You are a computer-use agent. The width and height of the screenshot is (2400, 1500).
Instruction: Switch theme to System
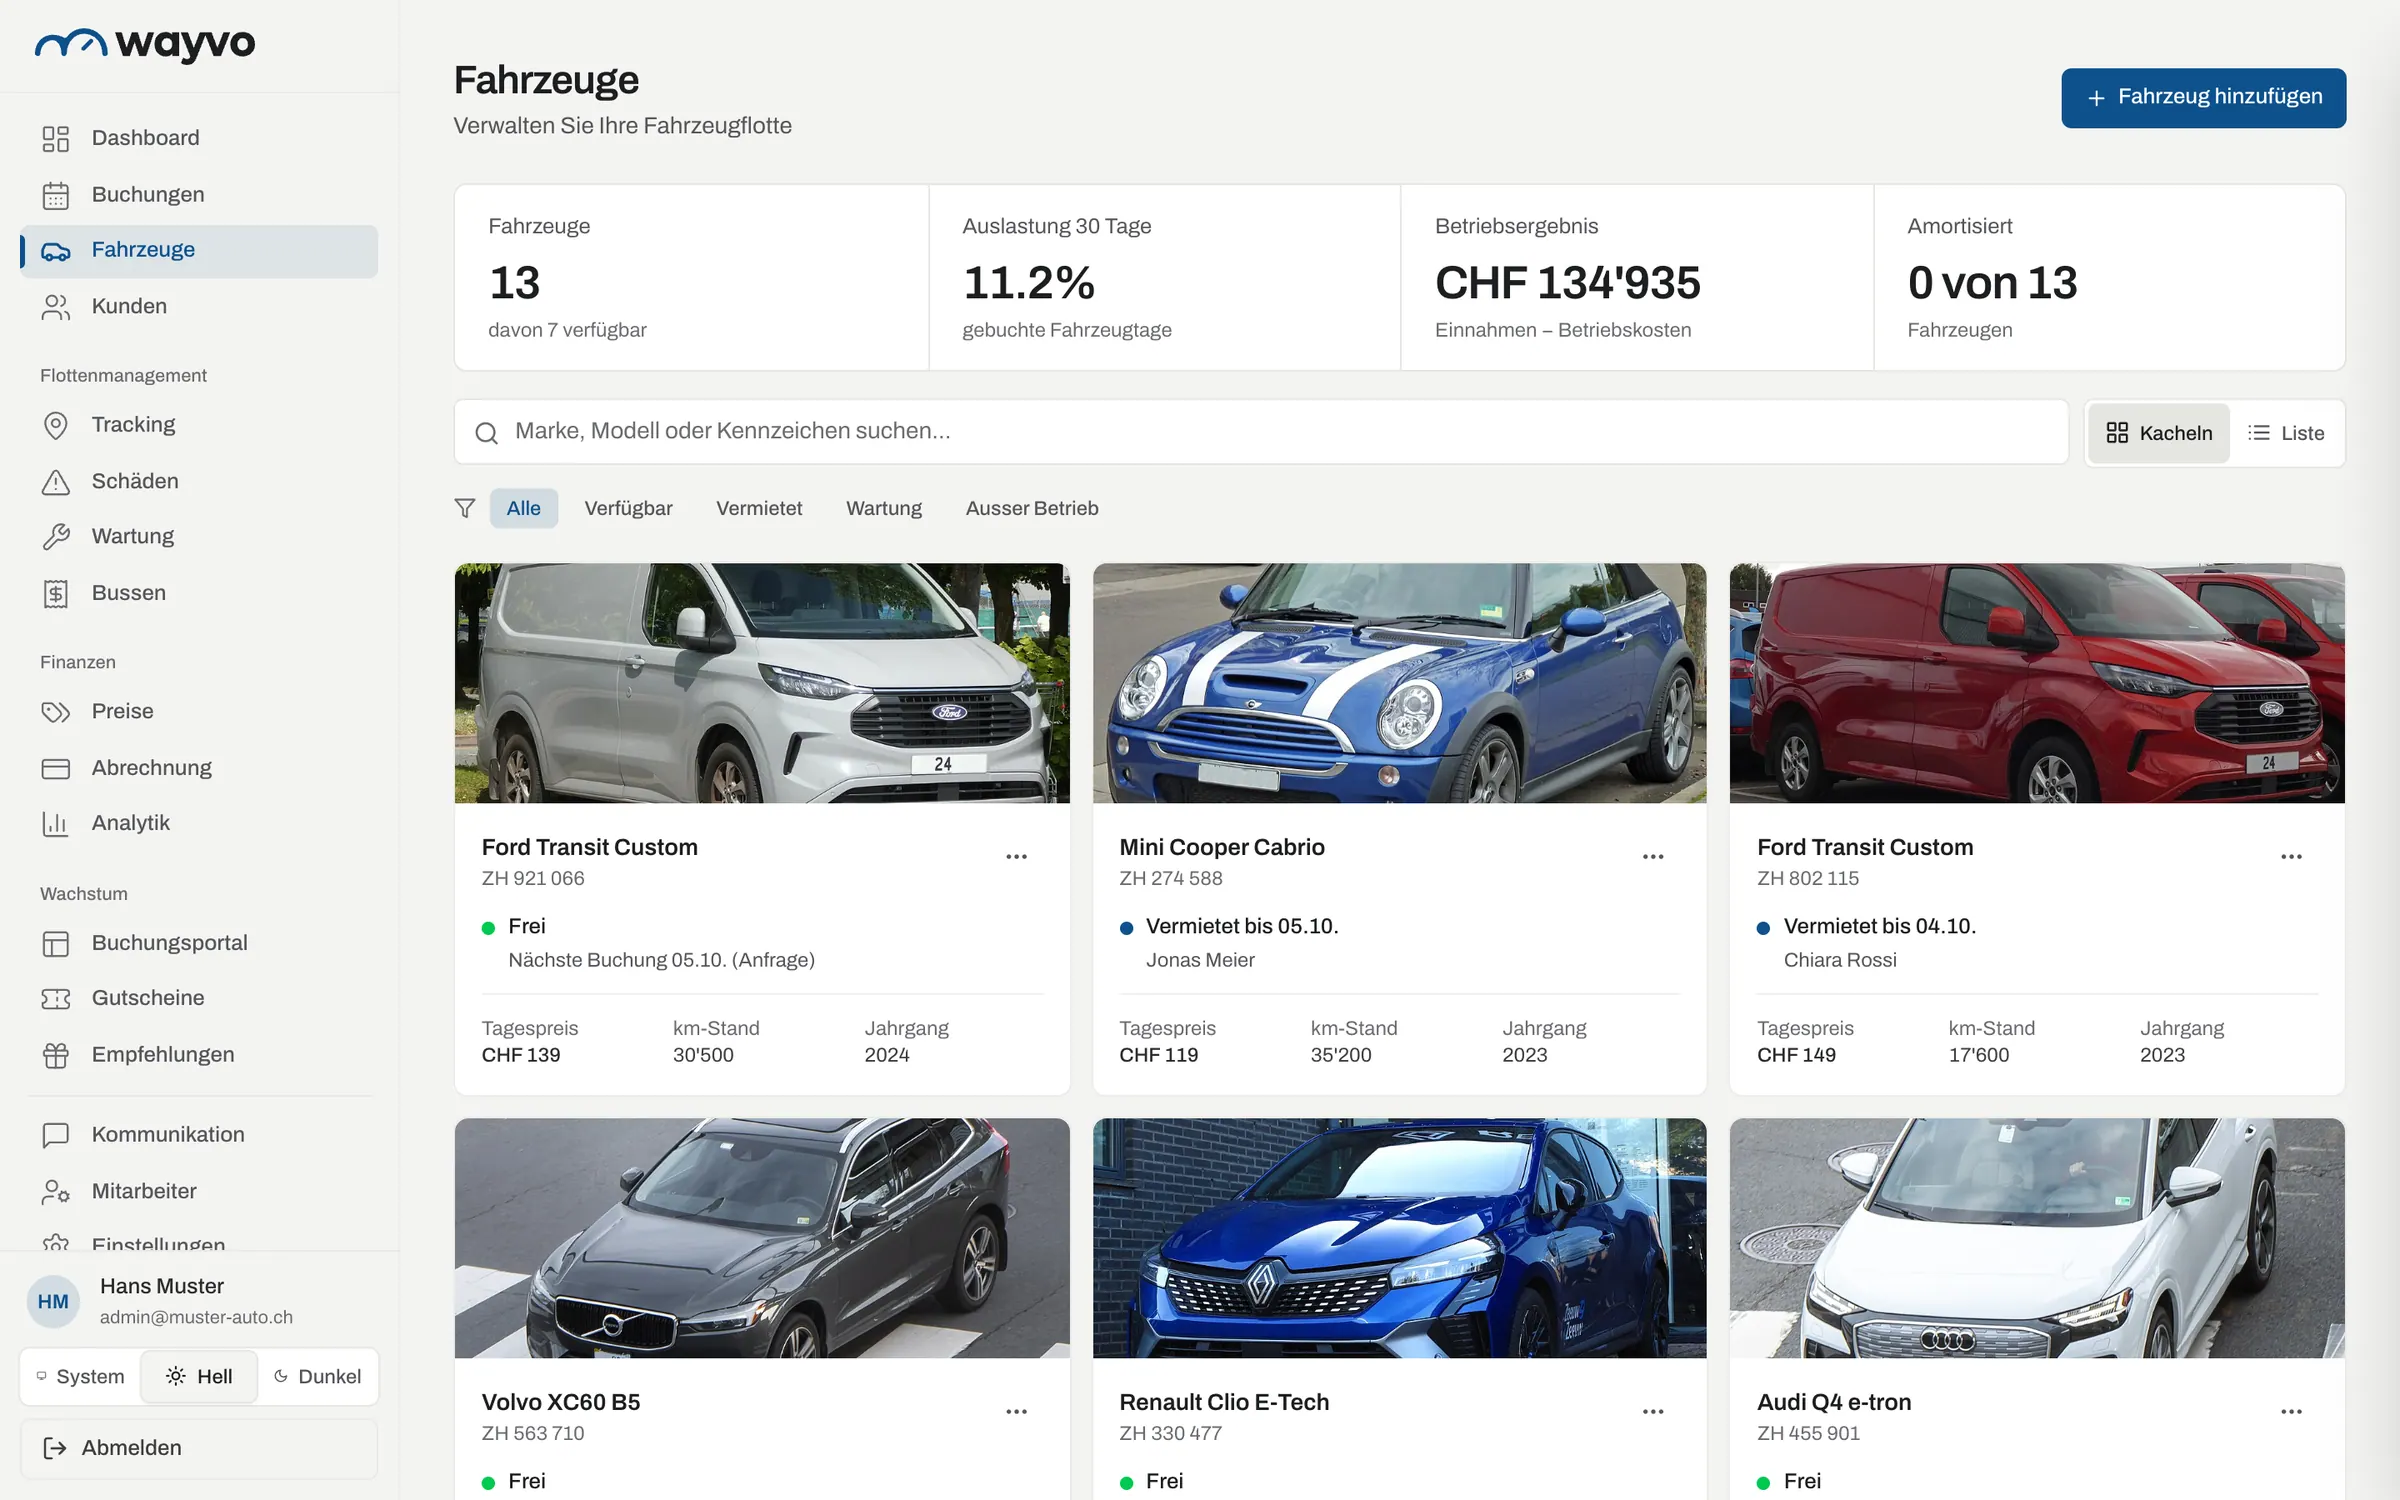[80, 1376]
